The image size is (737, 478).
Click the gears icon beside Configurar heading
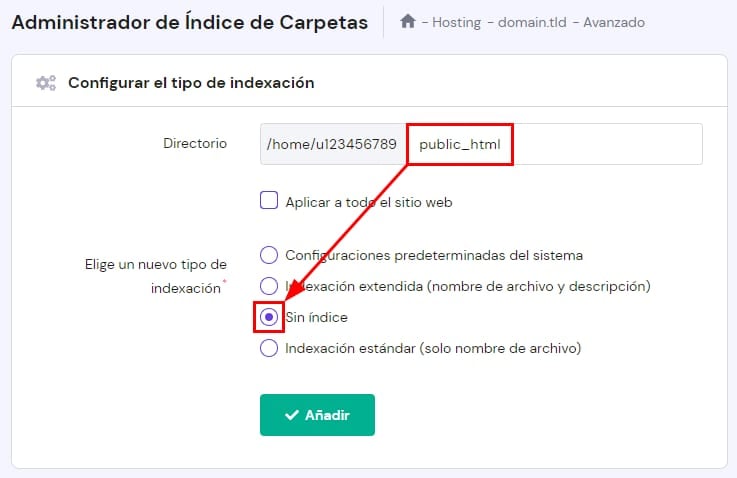(46, 83)
